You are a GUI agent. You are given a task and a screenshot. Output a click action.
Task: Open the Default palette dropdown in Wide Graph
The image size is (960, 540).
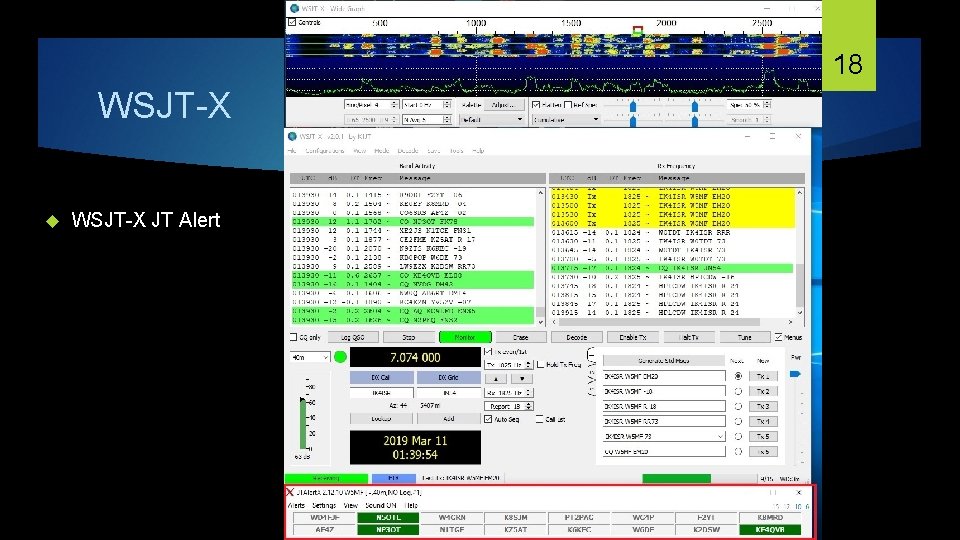493,119
